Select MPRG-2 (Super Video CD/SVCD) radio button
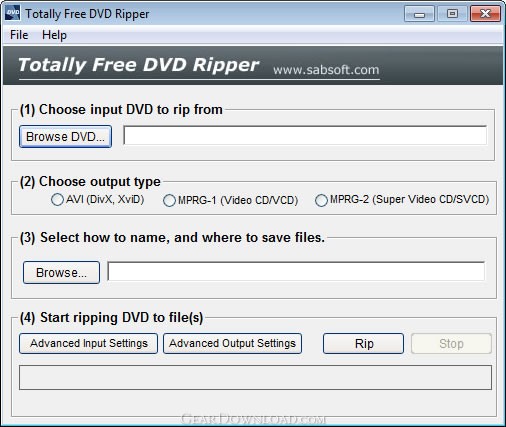Viewport: 506px width, 427px height. tap(321, 200)
